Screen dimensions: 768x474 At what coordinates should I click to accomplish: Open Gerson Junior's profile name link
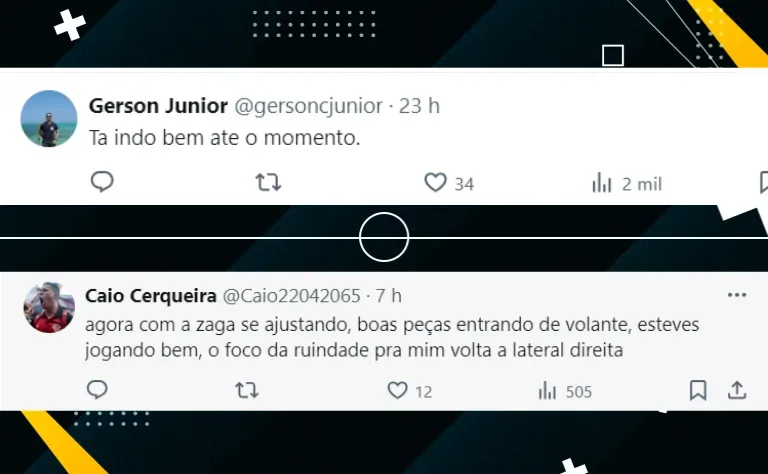(x=158, y=106)
